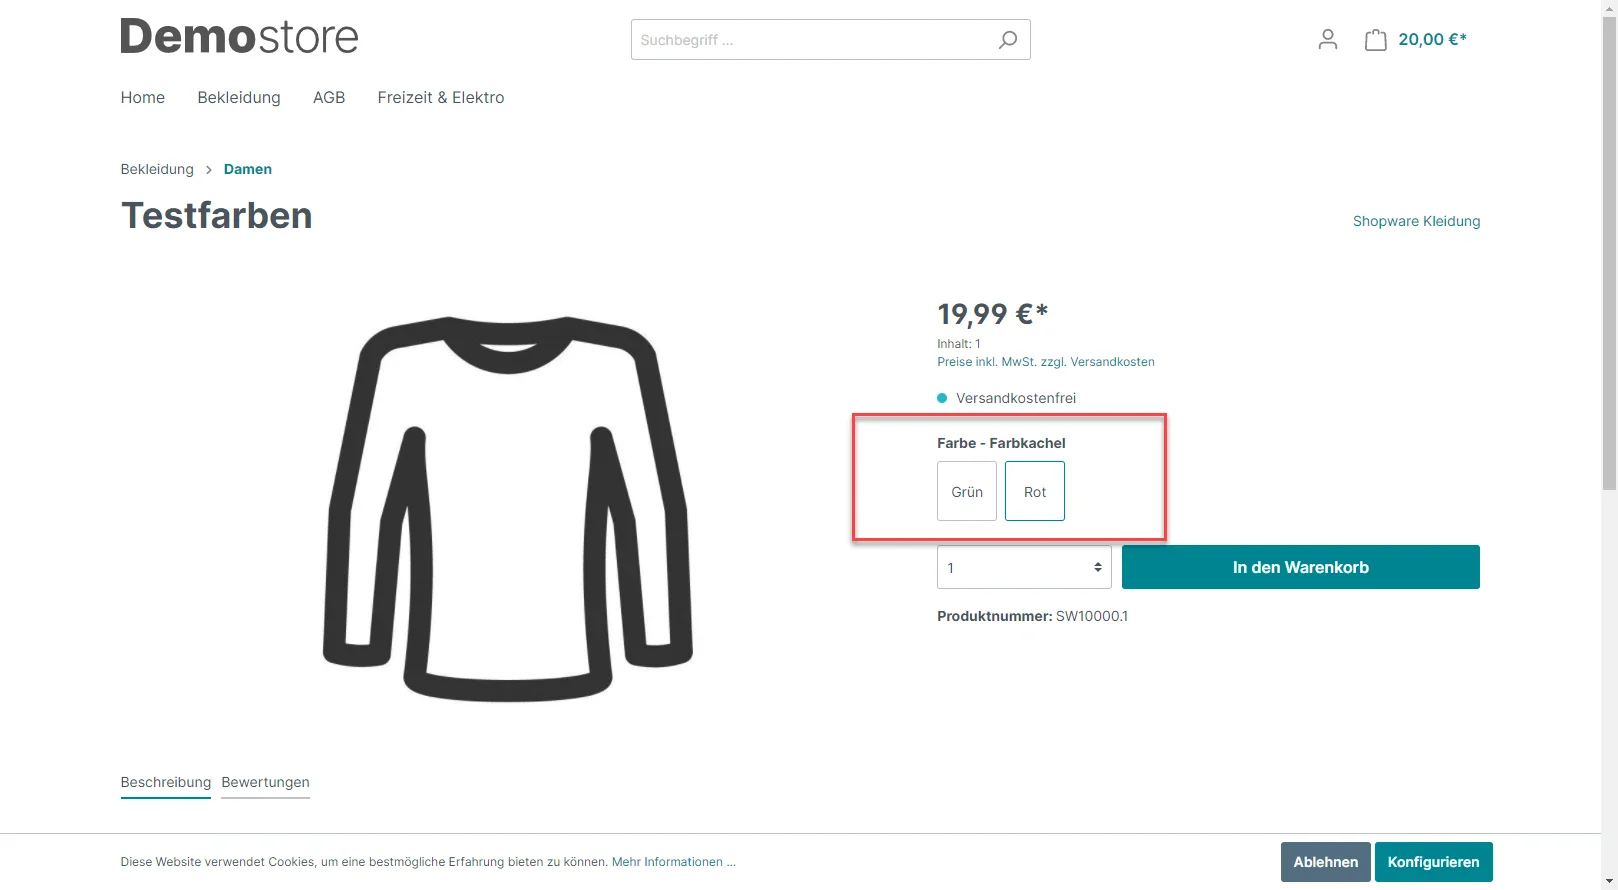
Task: Open the shopping cart bag icon
Action: tap(1376, 40)
